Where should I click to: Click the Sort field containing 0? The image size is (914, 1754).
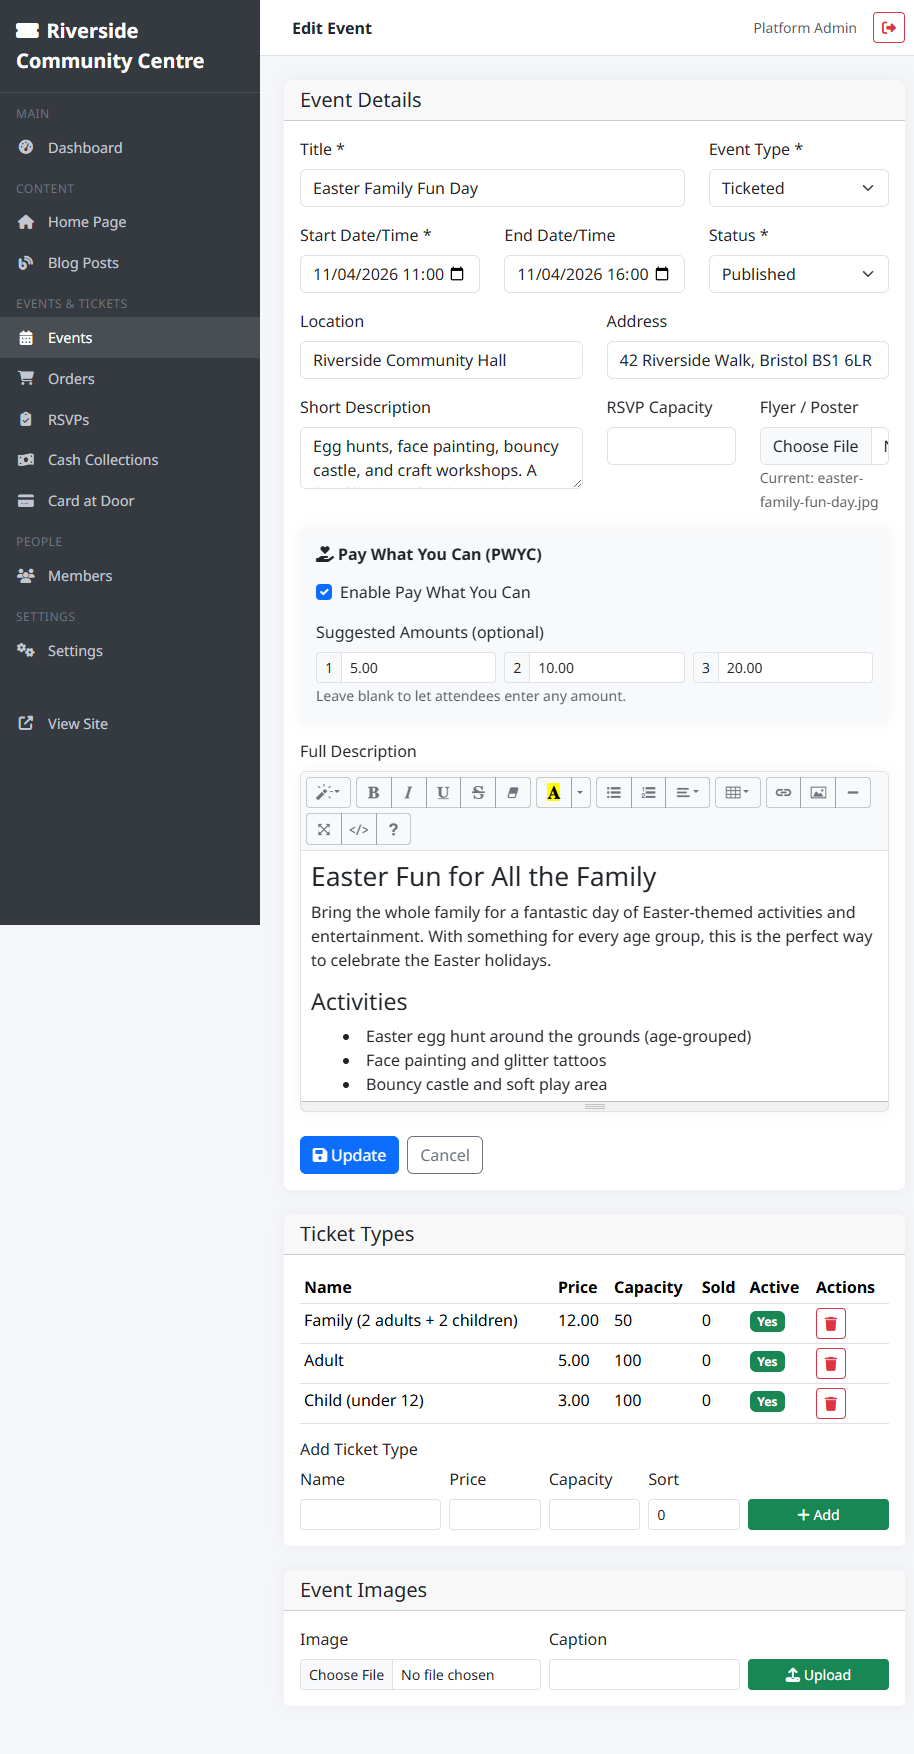694,1515
